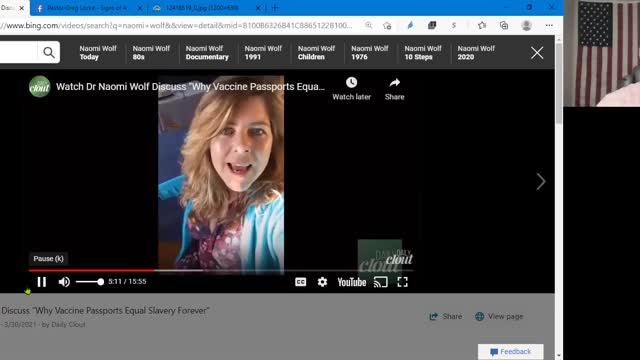Close the Pastor Greg Locke tab
The height and width of the screenshot is (360, 640).
140,8
